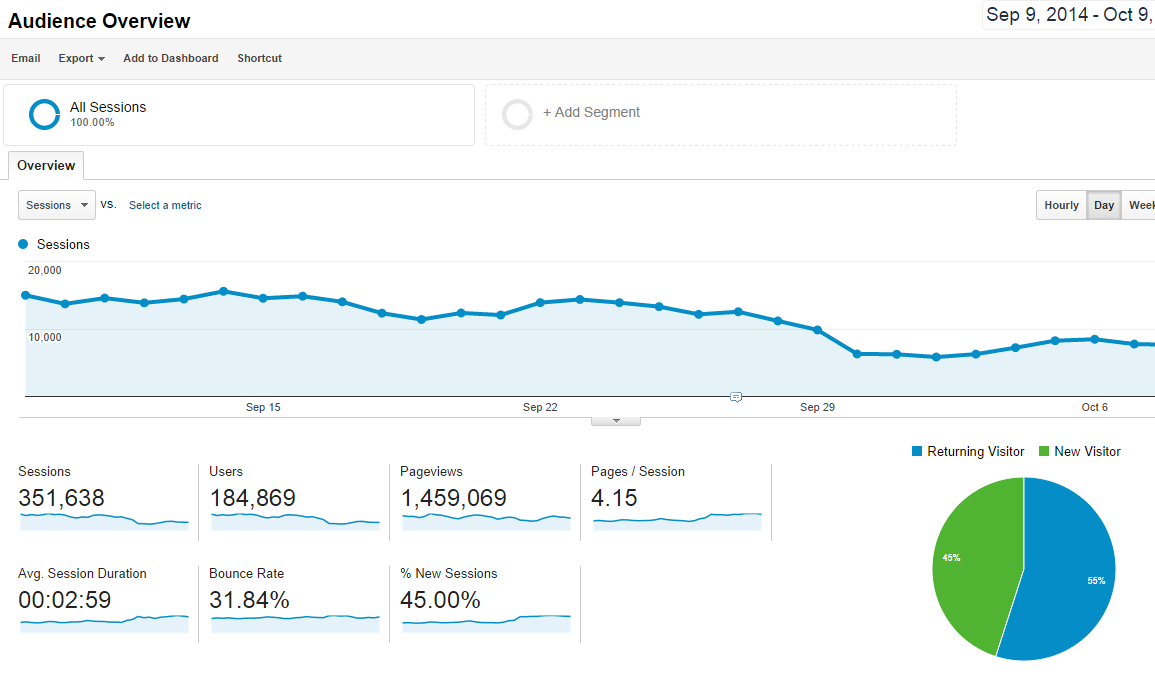Click the green 45% pie slice
This screenshot has width=1155, height=690.
click(976, 567)
